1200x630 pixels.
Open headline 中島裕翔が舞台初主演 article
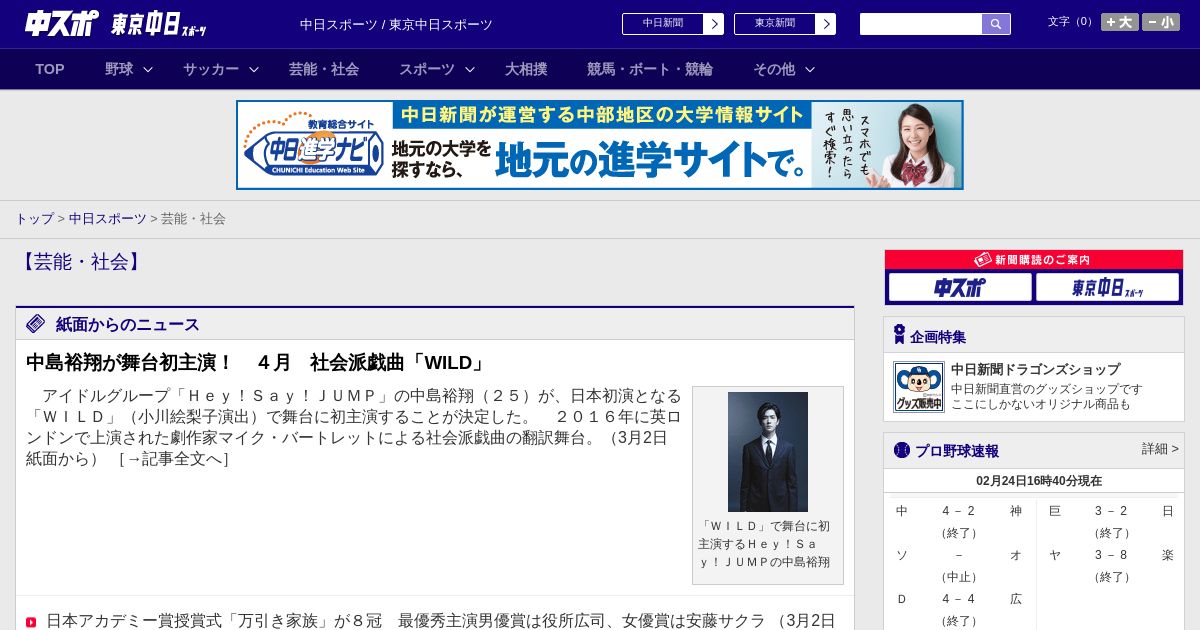tap(257, 363)
